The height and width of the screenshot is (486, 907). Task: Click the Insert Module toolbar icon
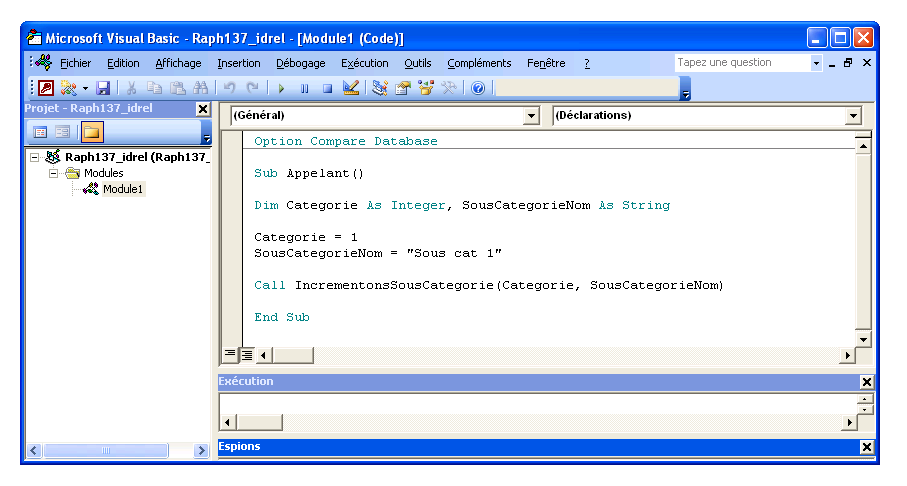click(x=69, y=88)
